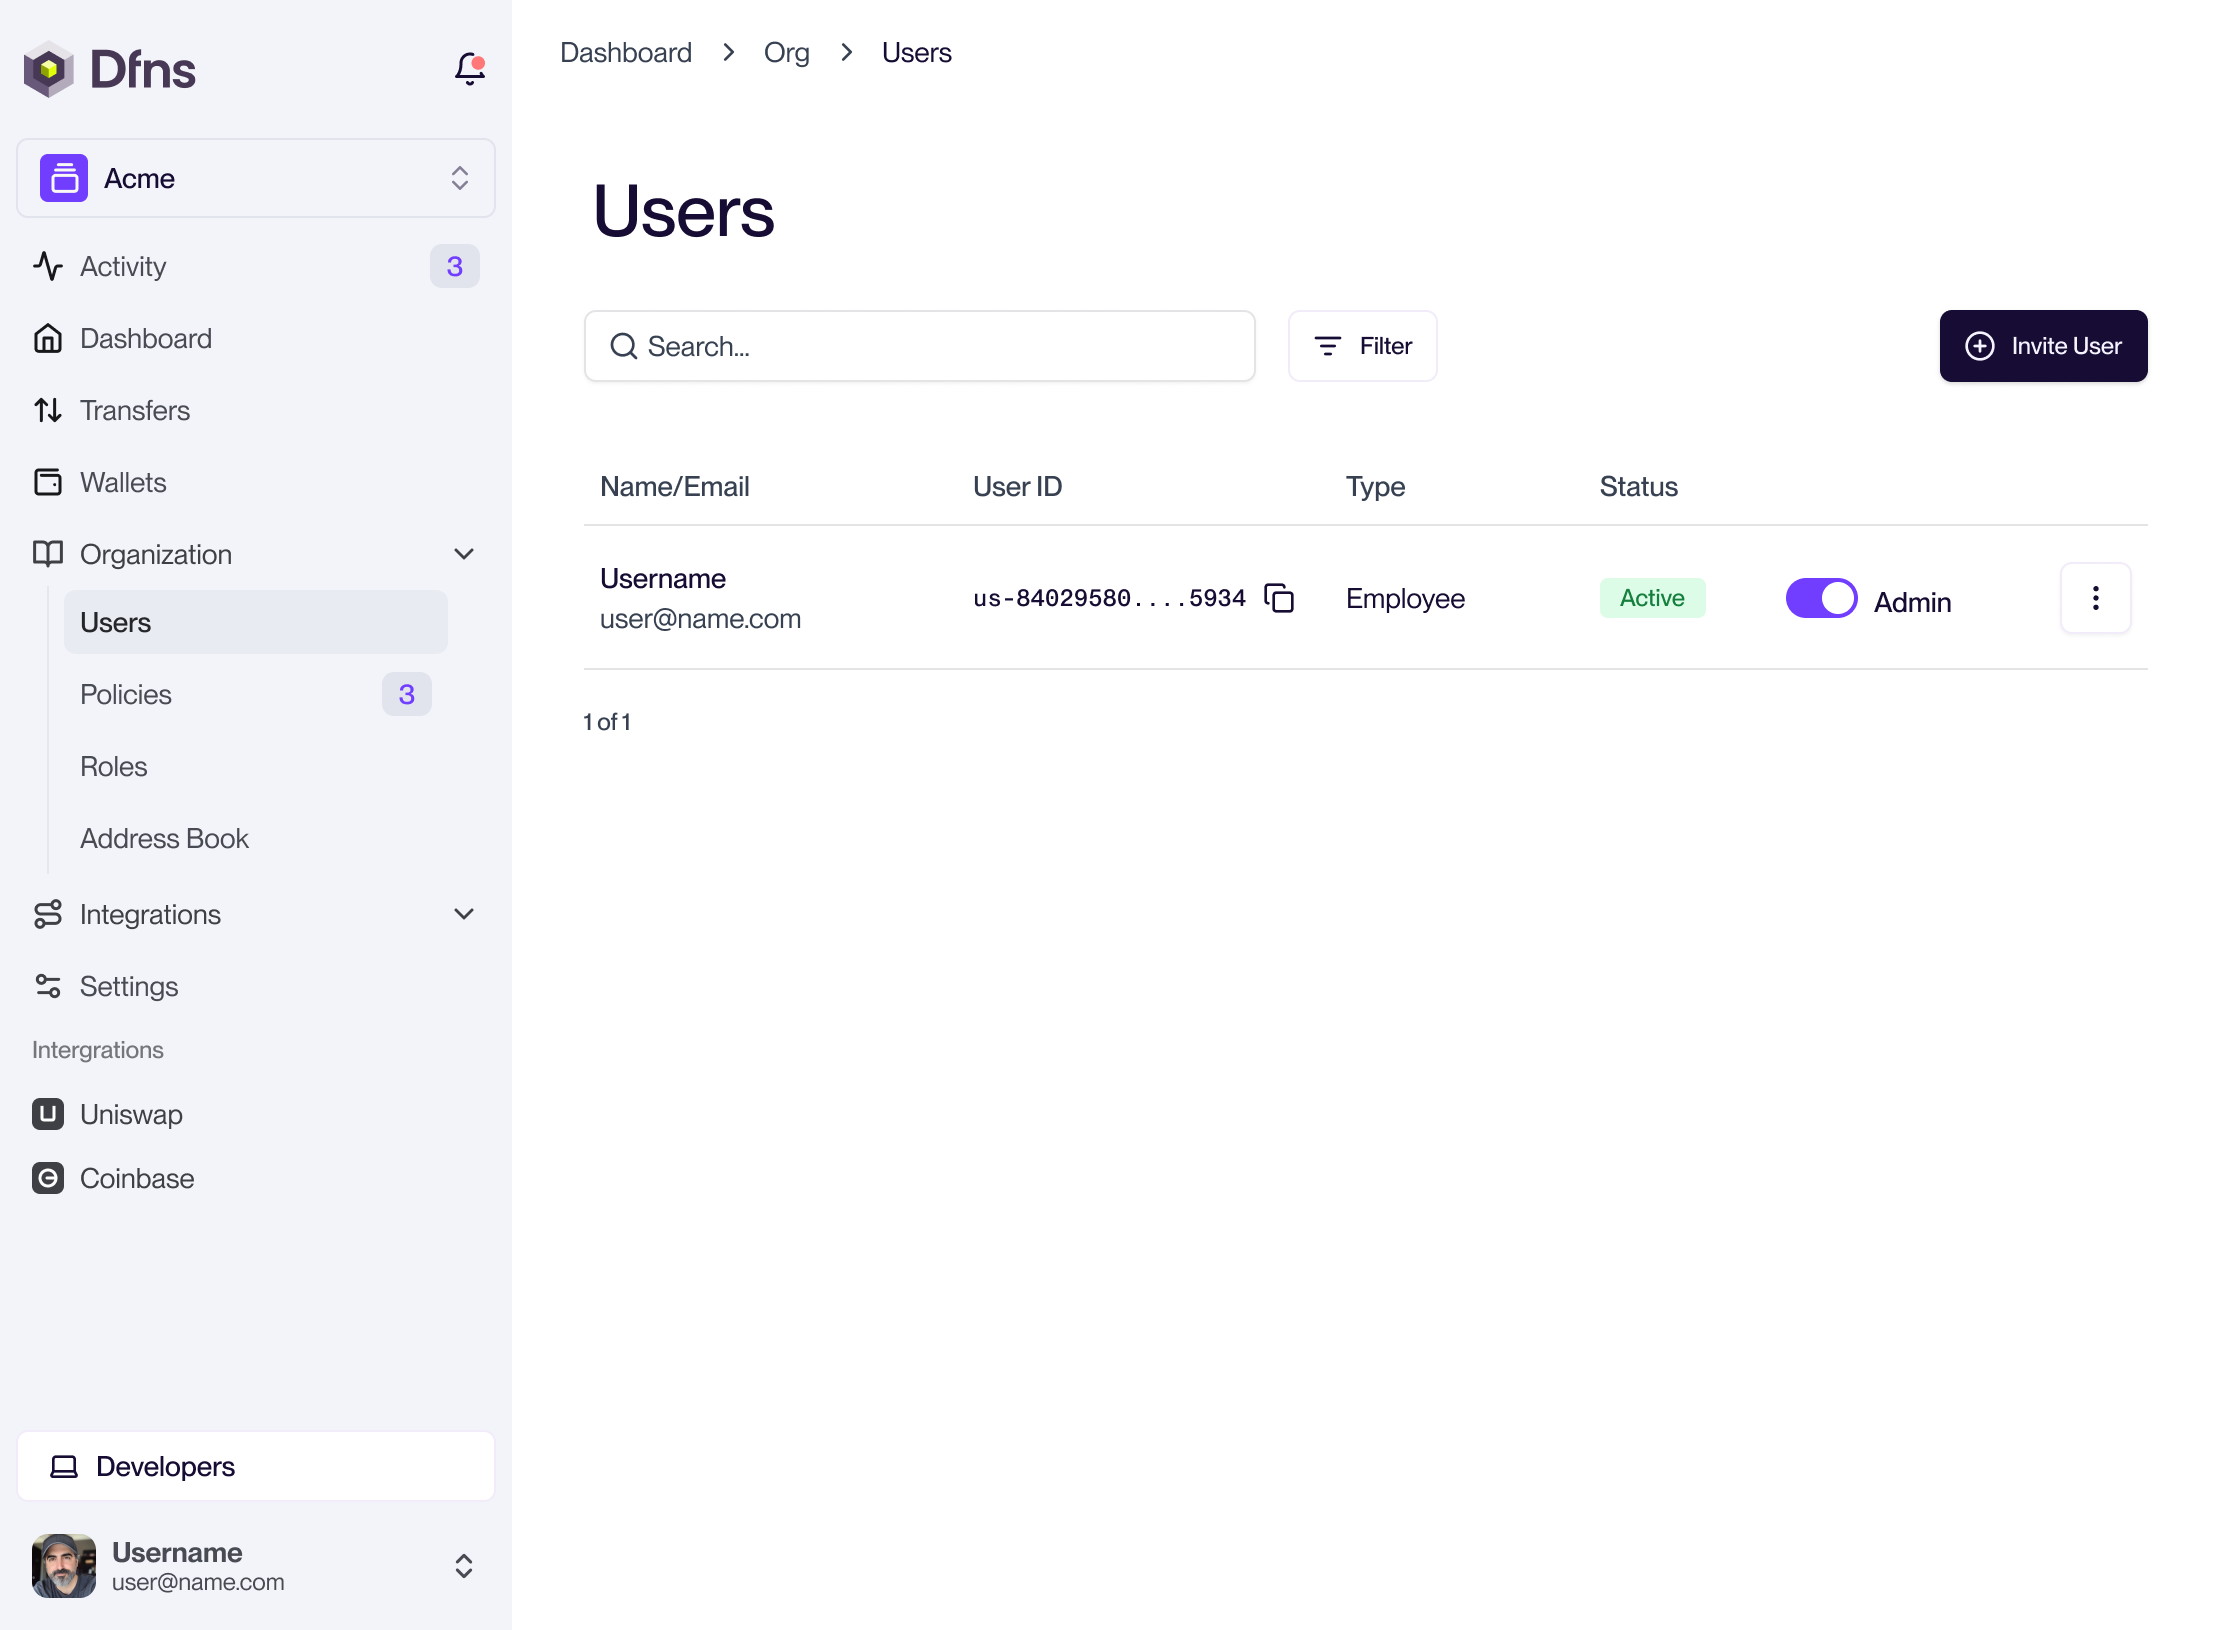The height and width of the screenshot is (1630, 2220).
Task: Open Transfers from the sidebar
Action: (135, 410)
